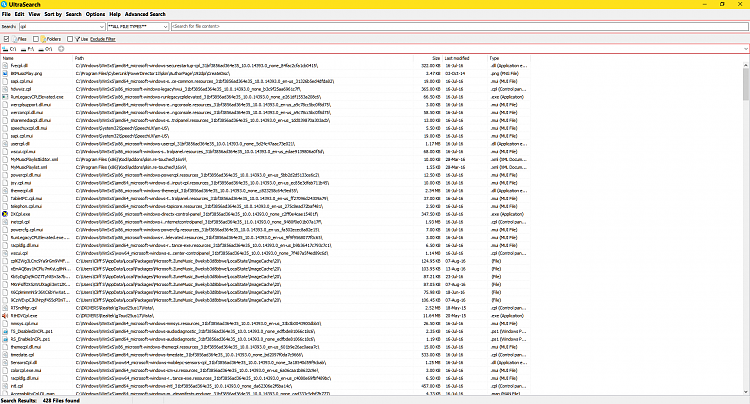Image resolution: width=750 pixels, height=404 pixels.
Task: Select the mmsys.cpl.mui file name
Action: (x=24, y=324)
